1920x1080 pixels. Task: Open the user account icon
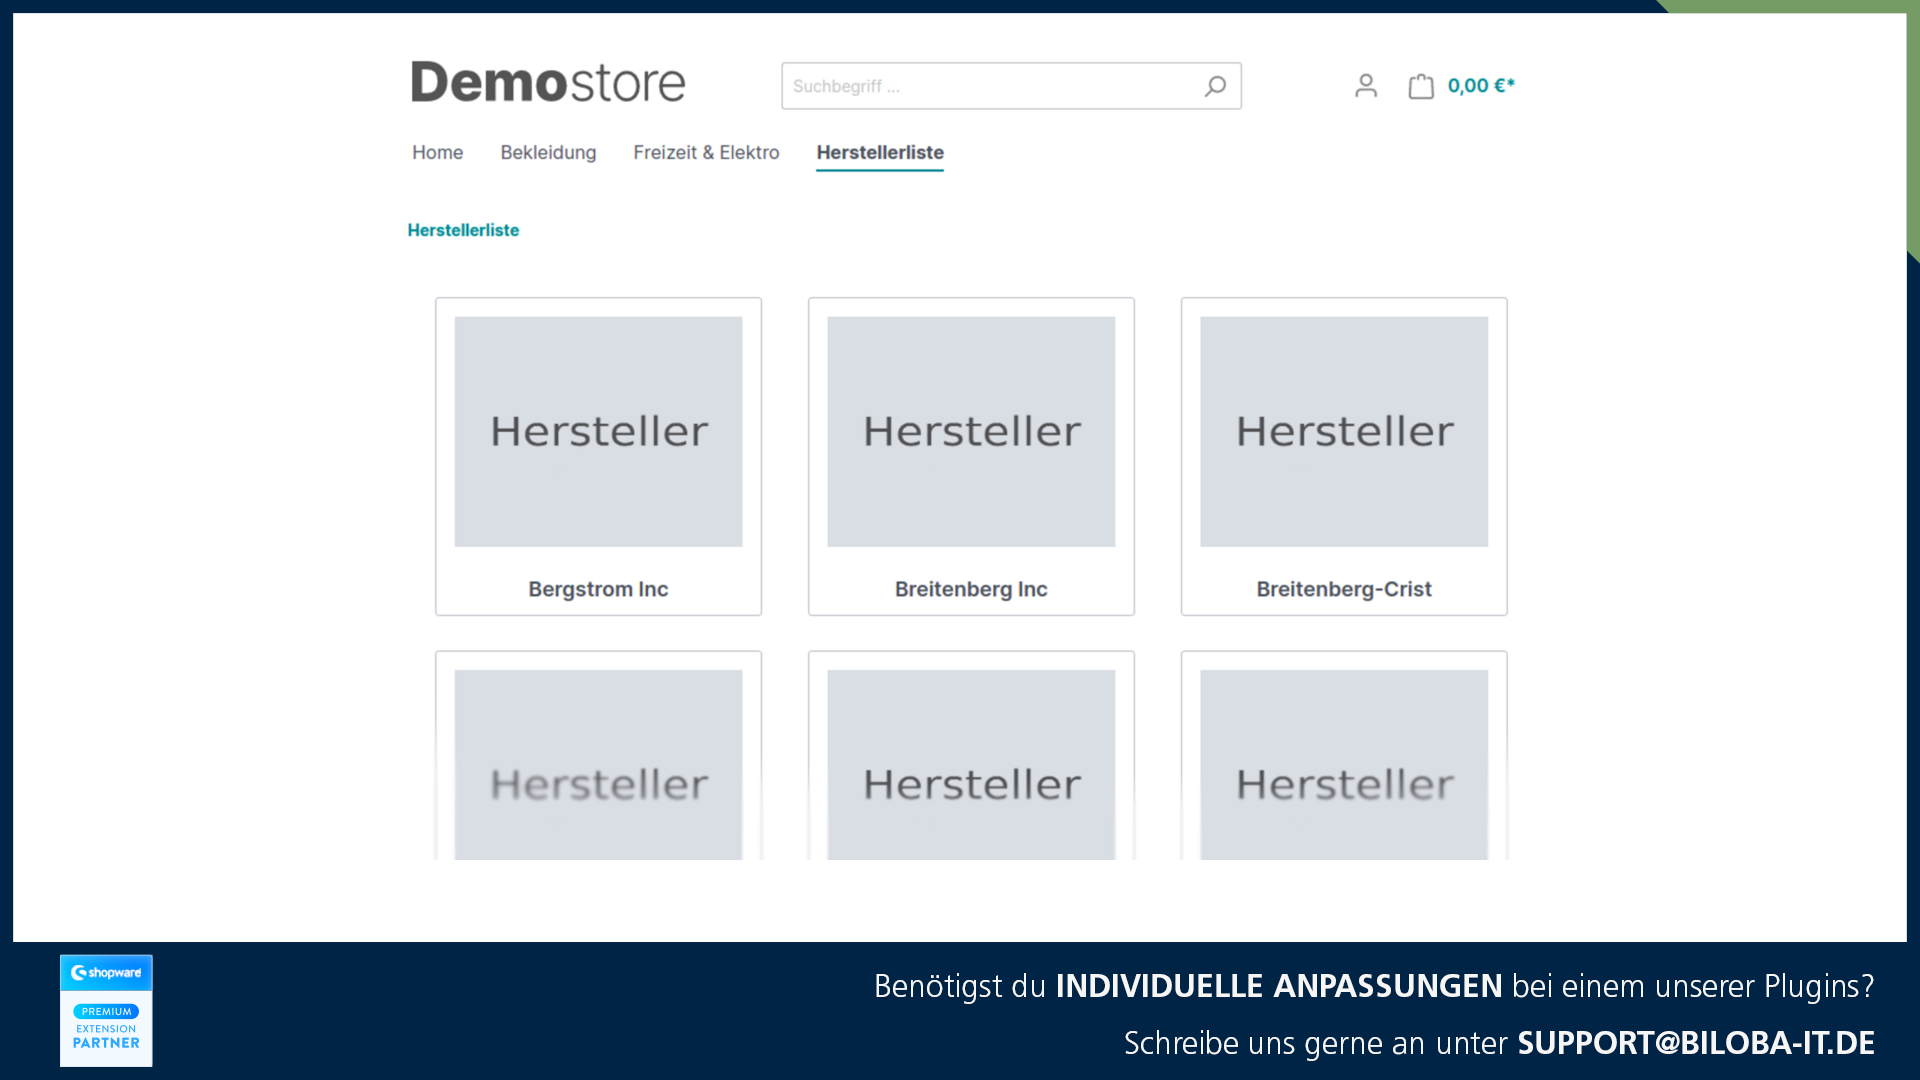pos(1366,86)
